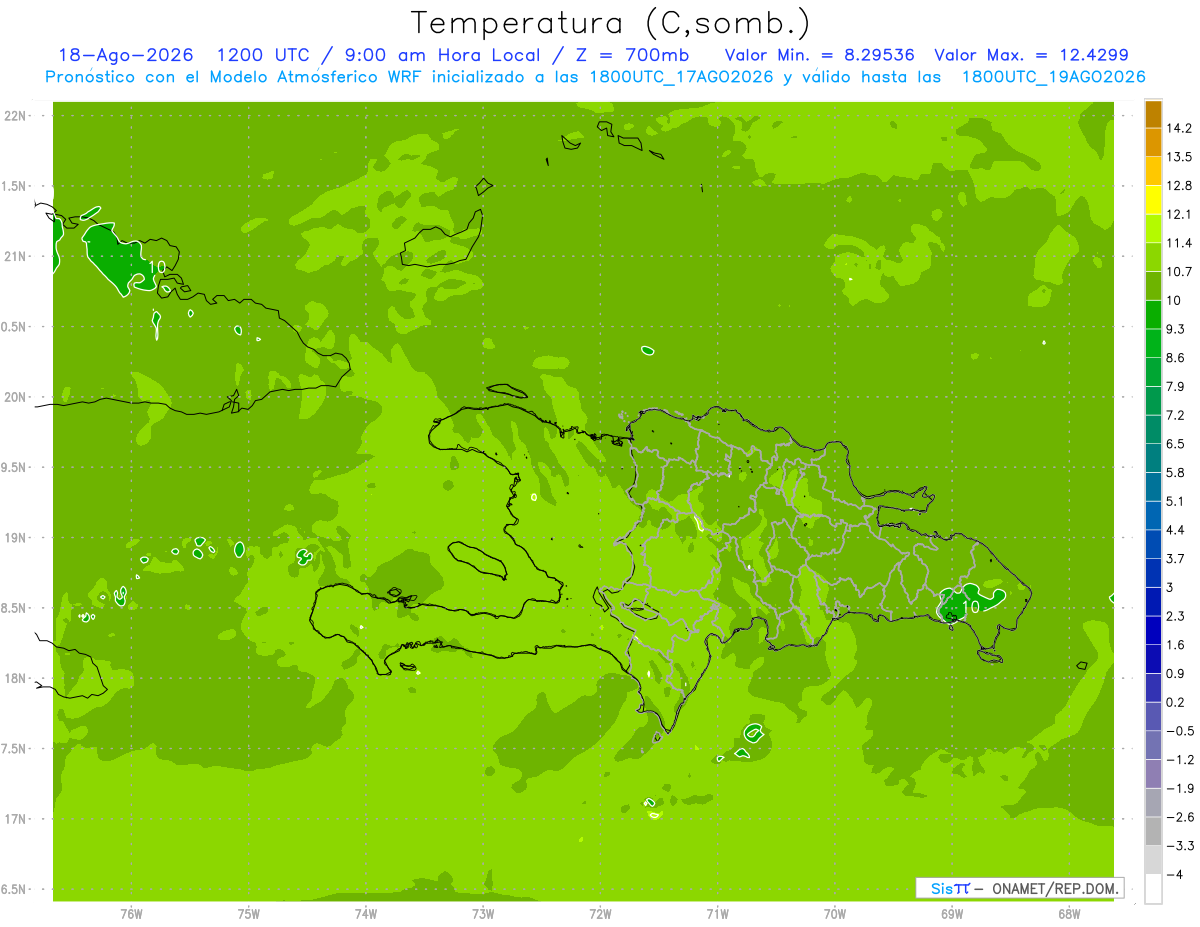Click the '10' contour label near Cuba
Viewport: 1200px width, 927px height.
pyautogui.click(x=156, y=267)
